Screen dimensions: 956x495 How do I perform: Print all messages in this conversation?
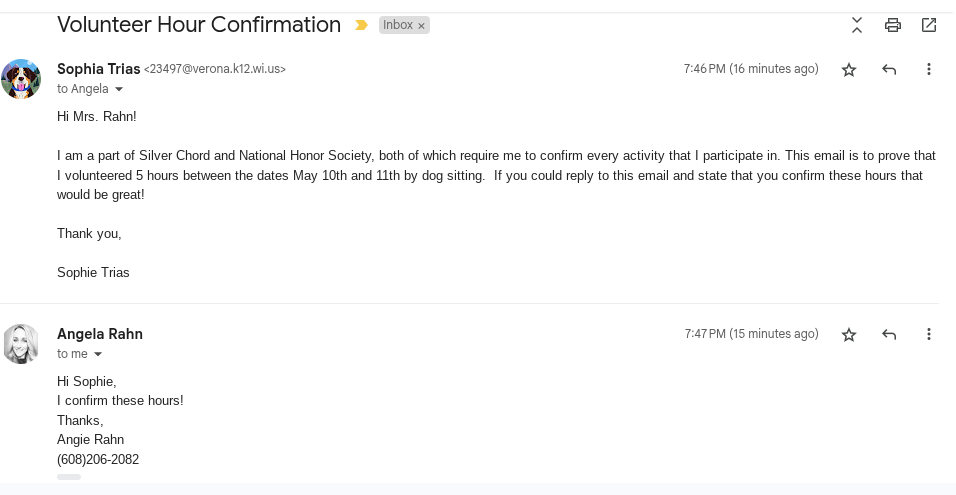(x=893, y=25)
